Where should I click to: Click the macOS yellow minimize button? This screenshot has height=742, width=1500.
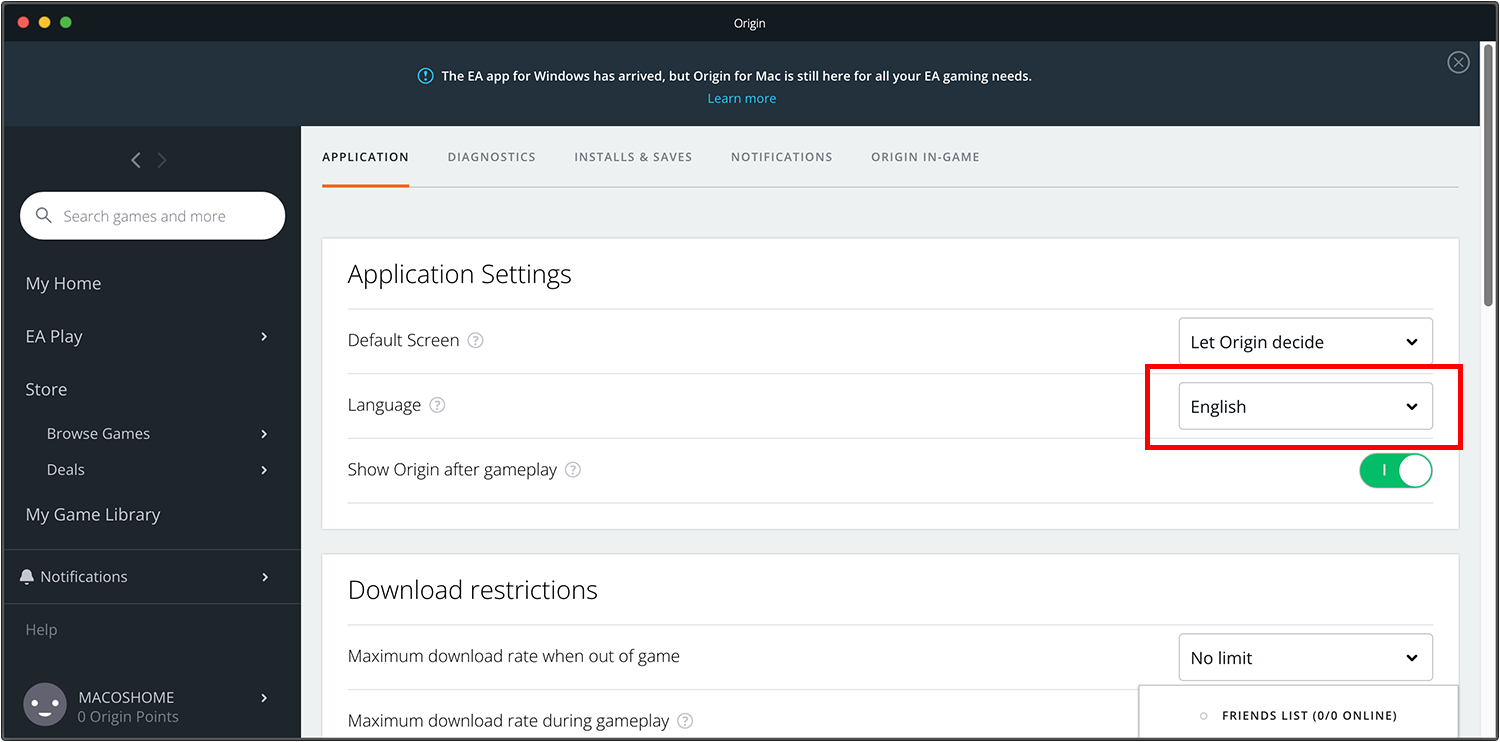tap(44, 22)
